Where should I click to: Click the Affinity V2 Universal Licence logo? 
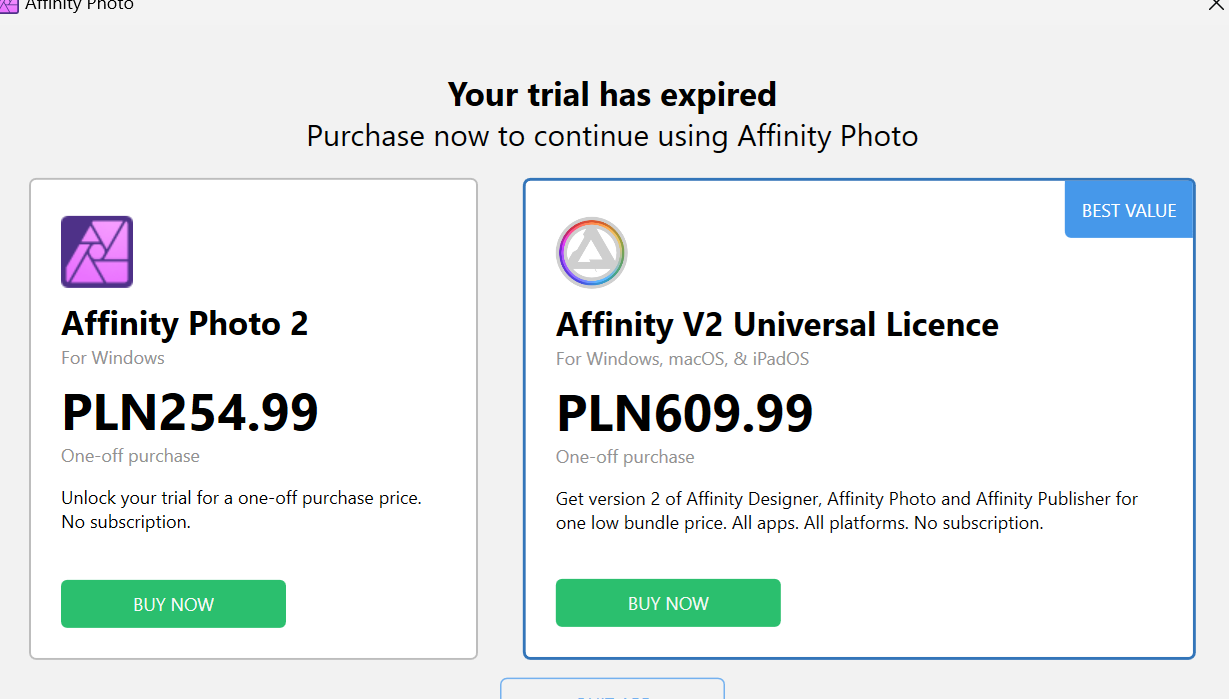click(x=591, y=252)
